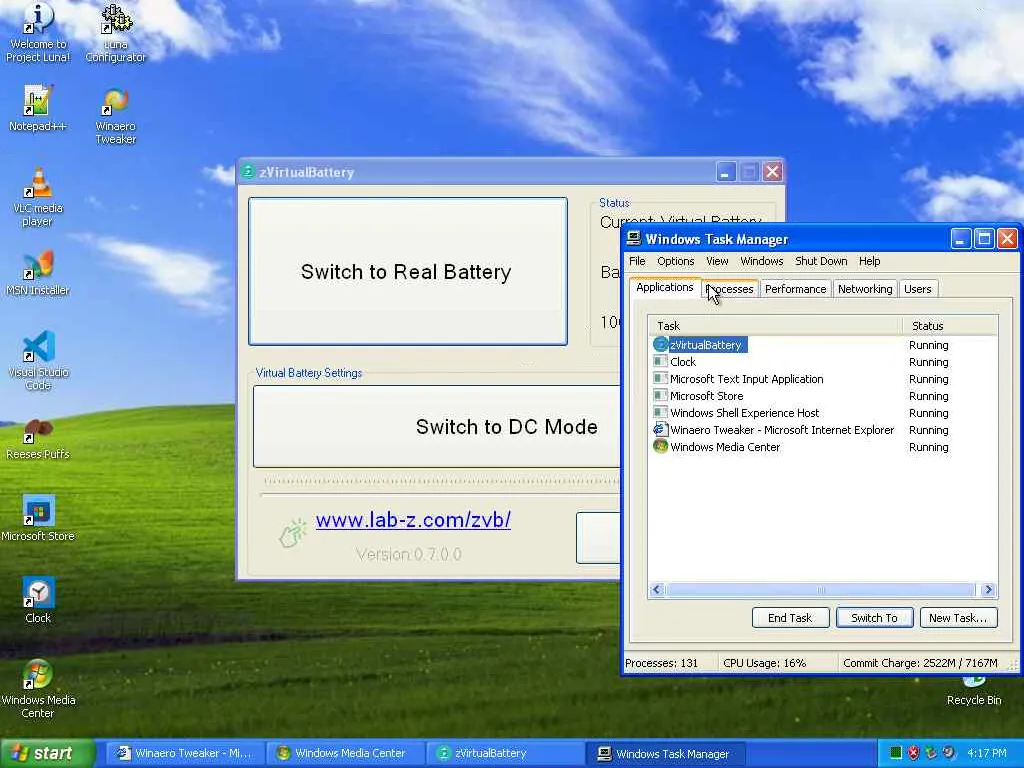Click the volume speaker tray icon

tap(948, 753)
